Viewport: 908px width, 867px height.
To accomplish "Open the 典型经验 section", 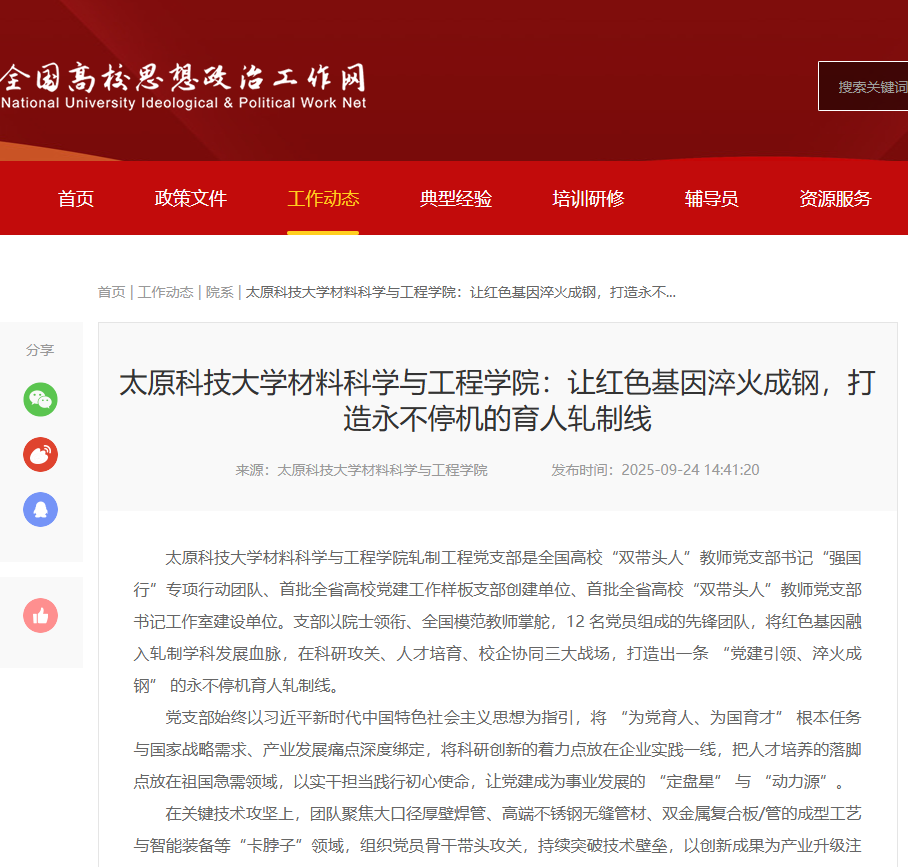I will [456, 199].
